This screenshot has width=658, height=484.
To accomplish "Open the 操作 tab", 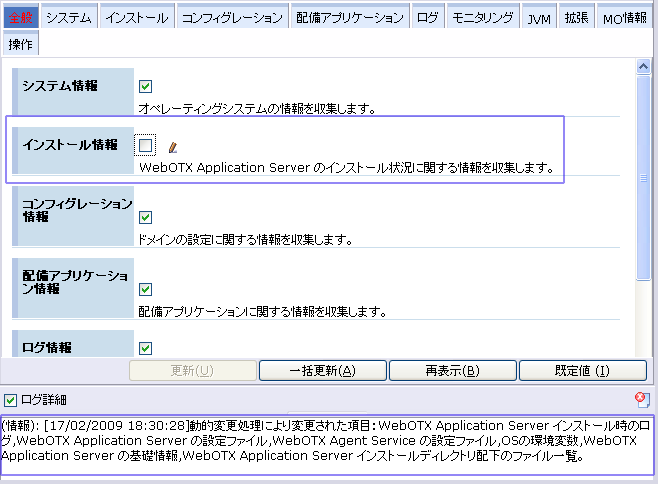I will tap(21, 44).
